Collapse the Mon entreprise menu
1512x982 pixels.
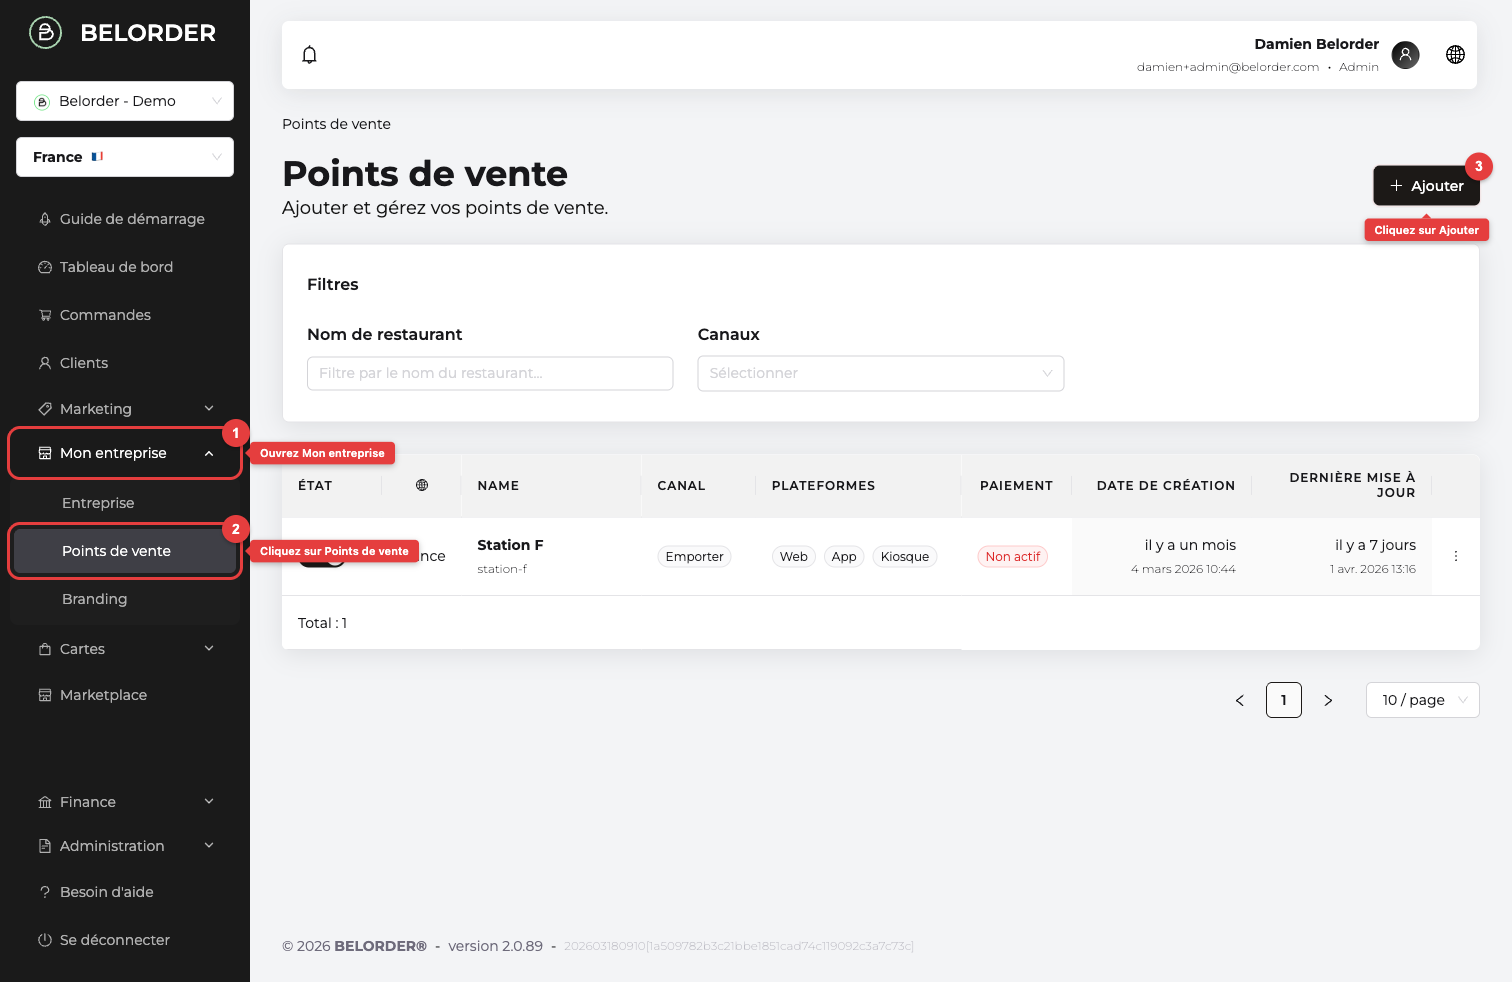tap(125, 453)
